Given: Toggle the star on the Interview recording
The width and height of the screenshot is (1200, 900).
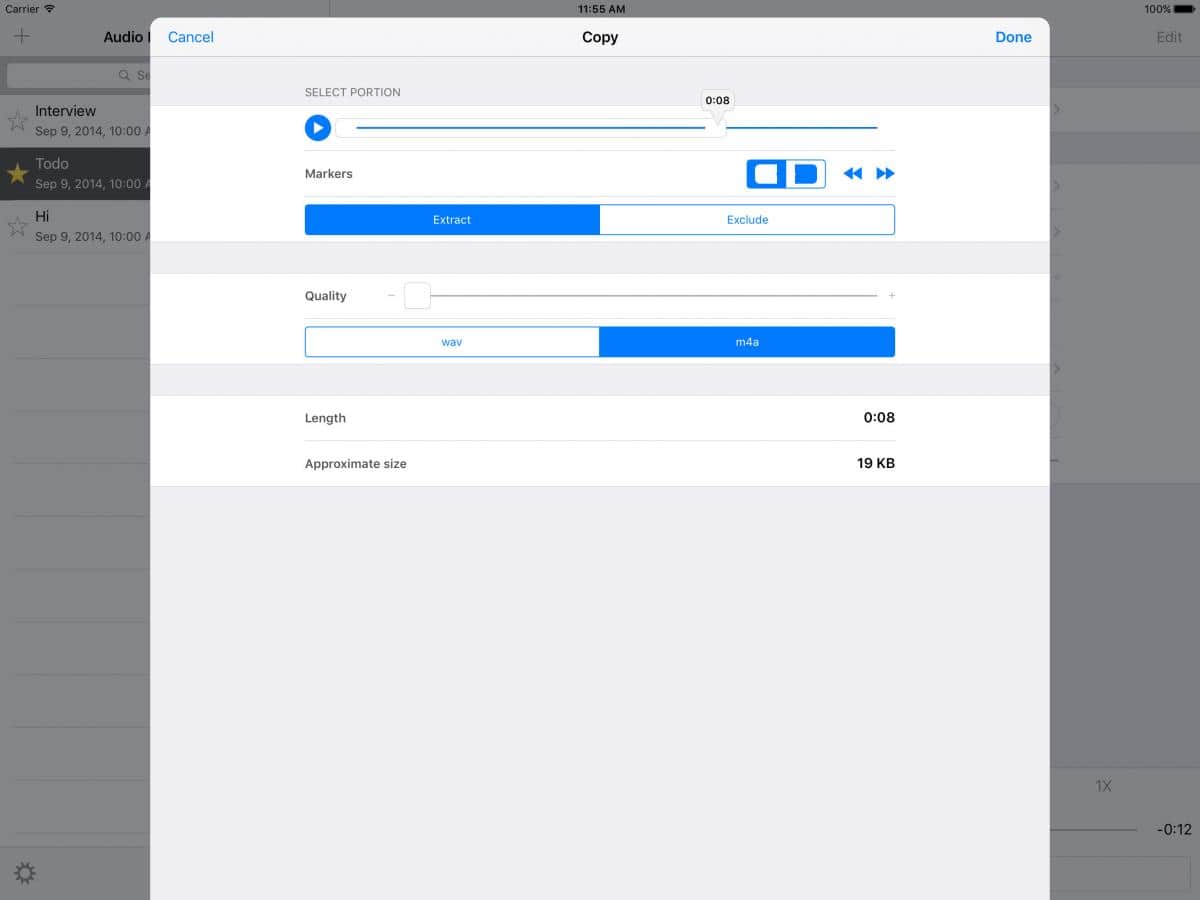Looking at the screenshot, I should (17, 121).
